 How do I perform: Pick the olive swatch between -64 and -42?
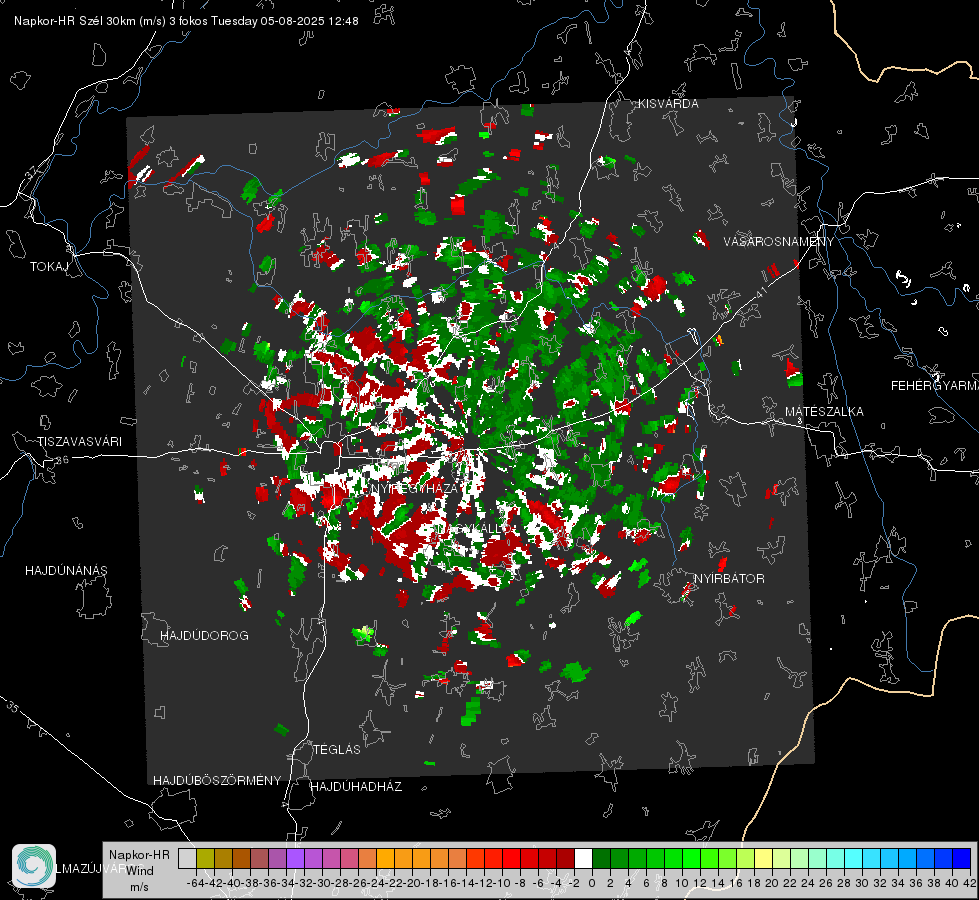pyautogui.click(x=205, y=858)
